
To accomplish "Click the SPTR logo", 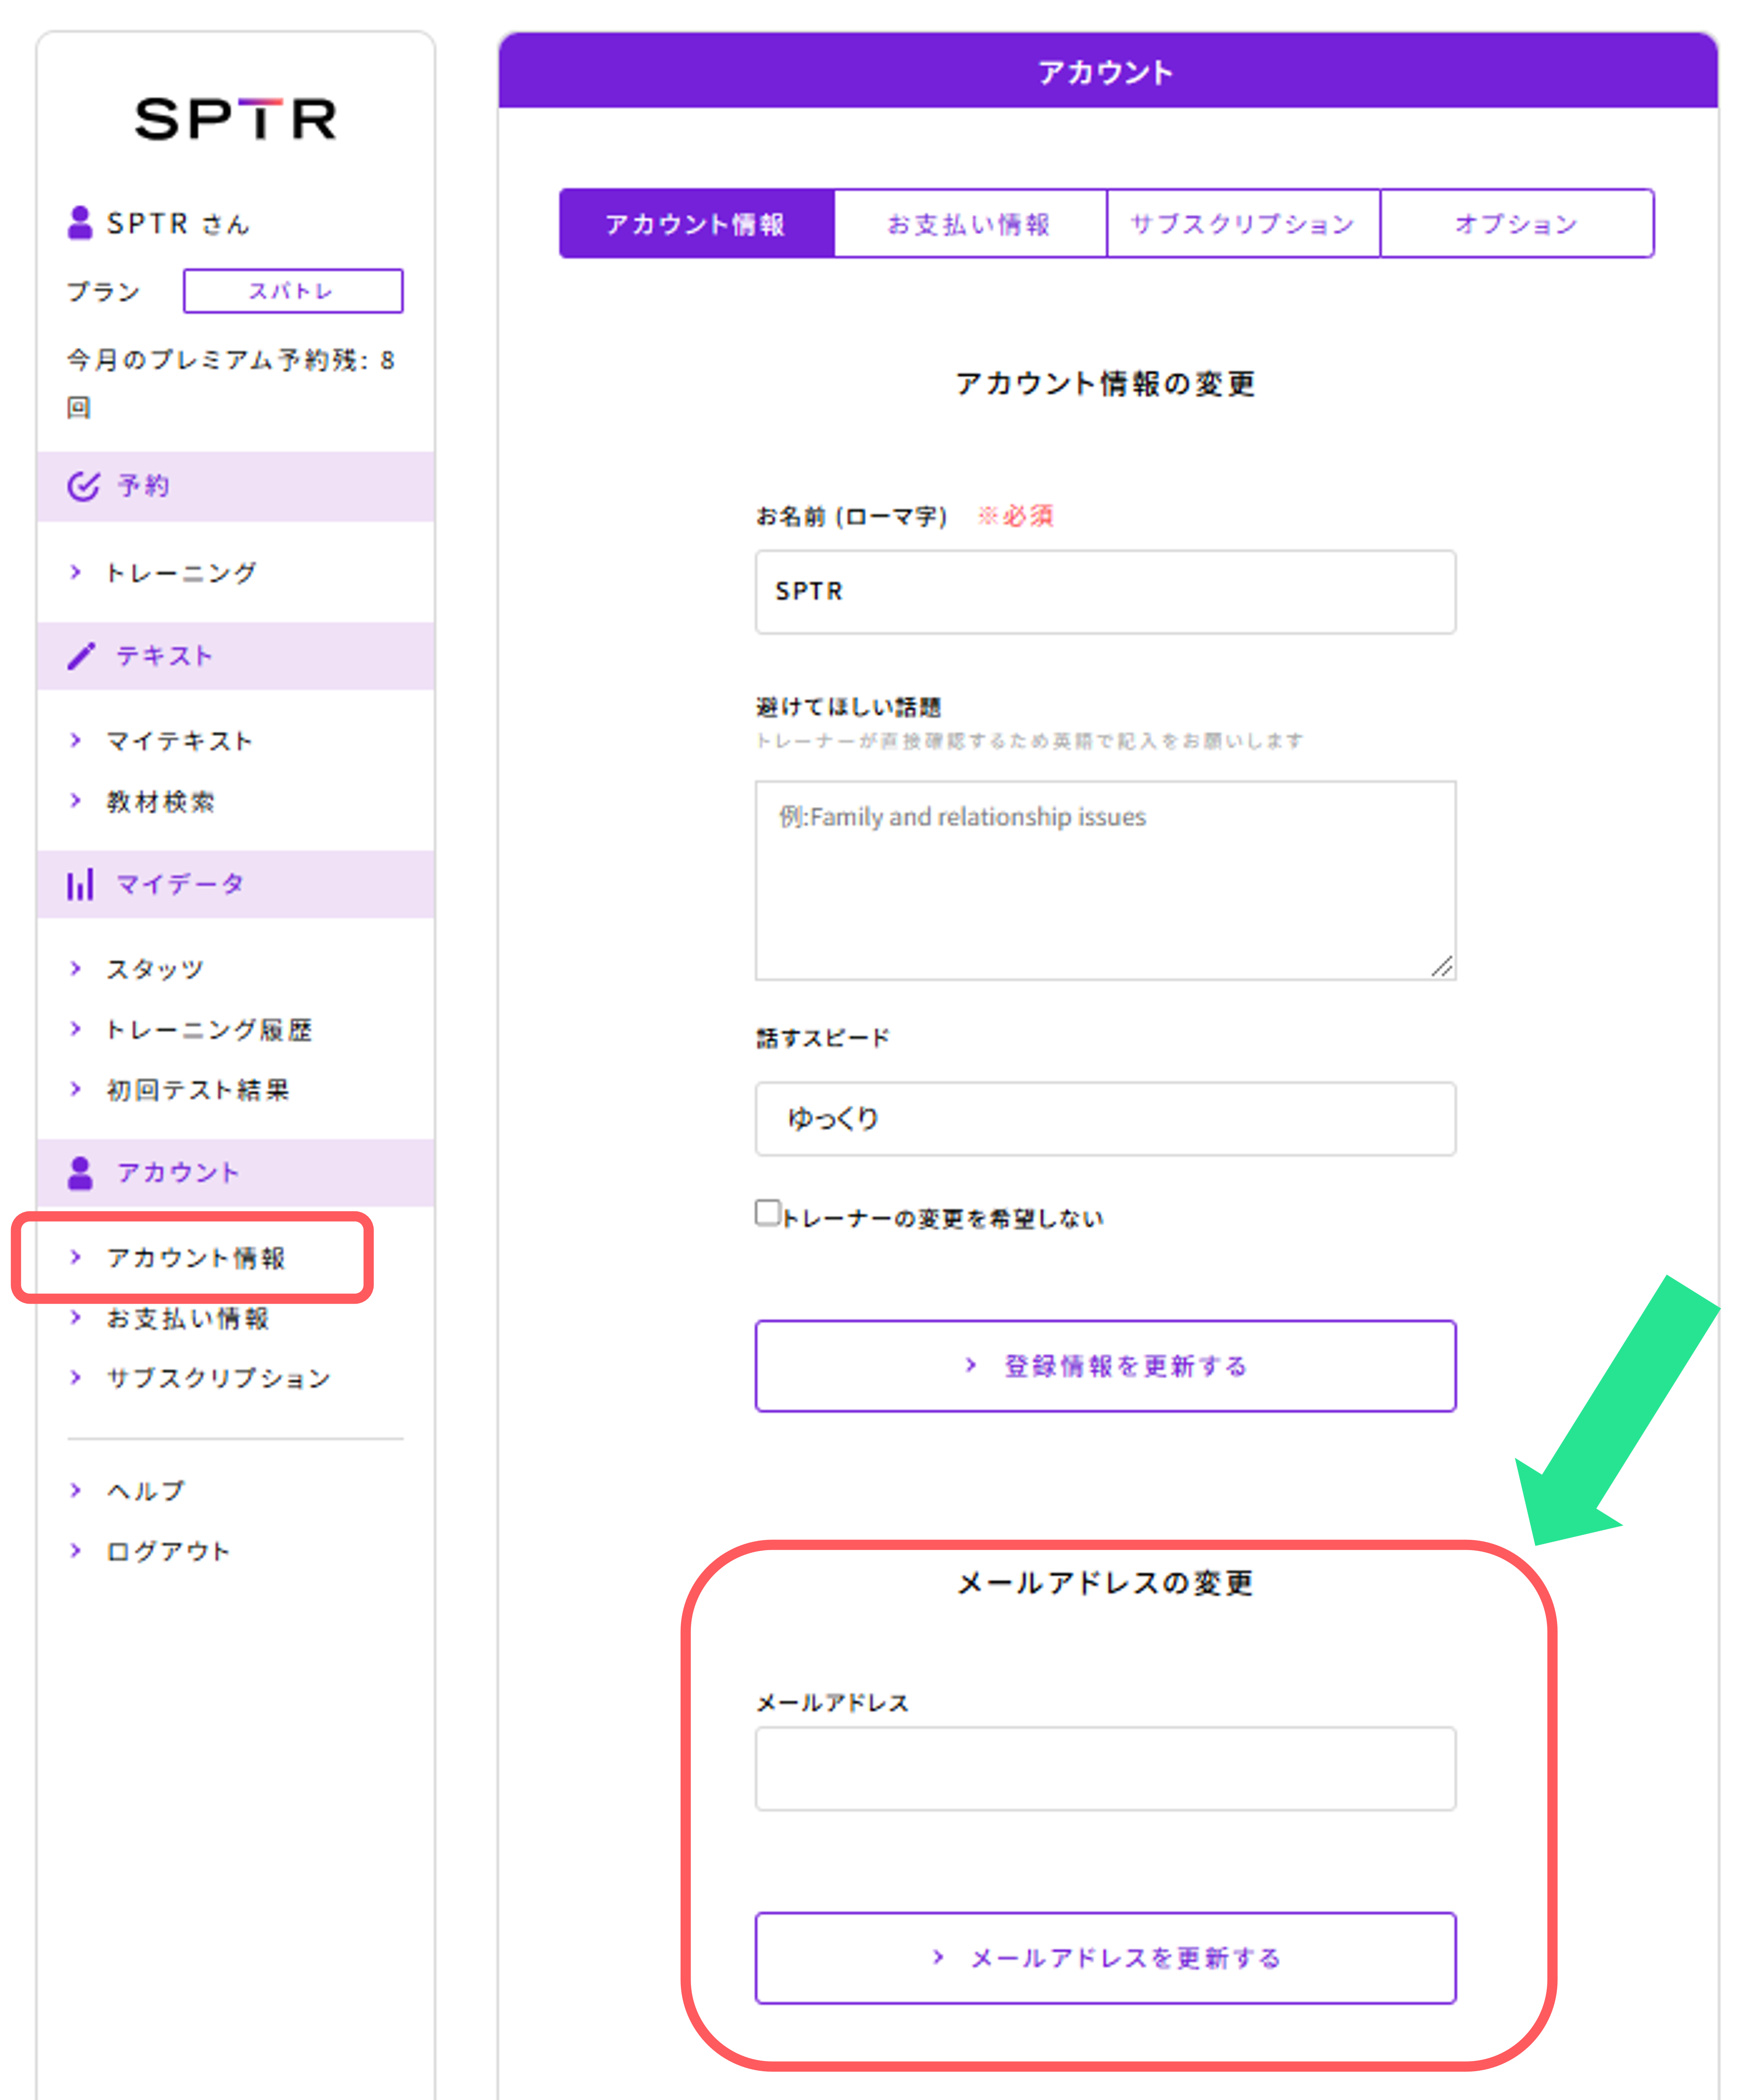I will pyautogui.click(x=236, y=119).
